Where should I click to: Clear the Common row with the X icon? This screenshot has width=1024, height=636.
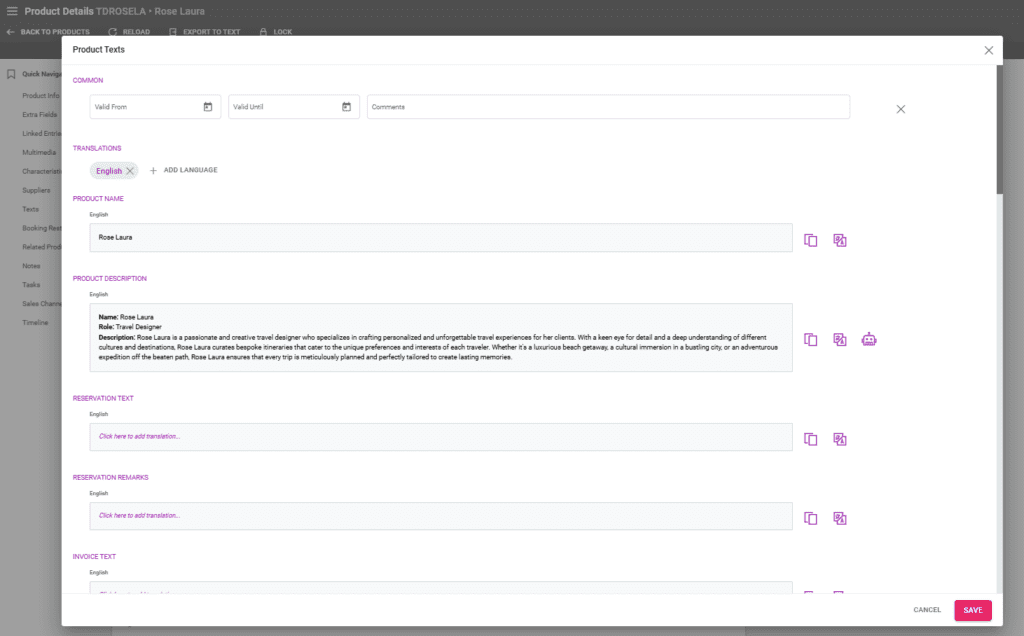[x=900, y=109]
